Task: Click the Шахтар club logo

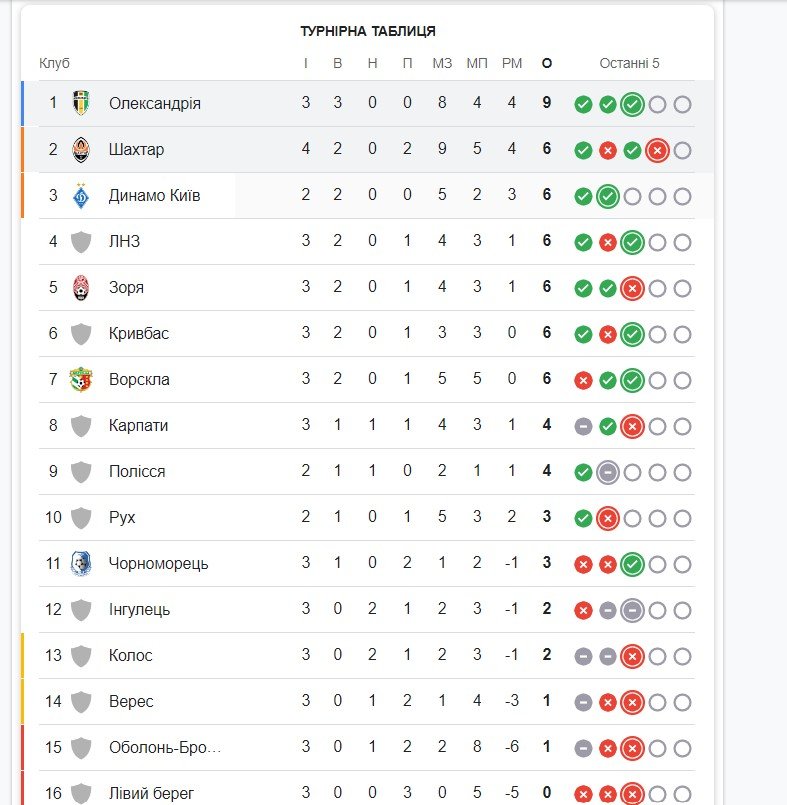Action: 81,149
